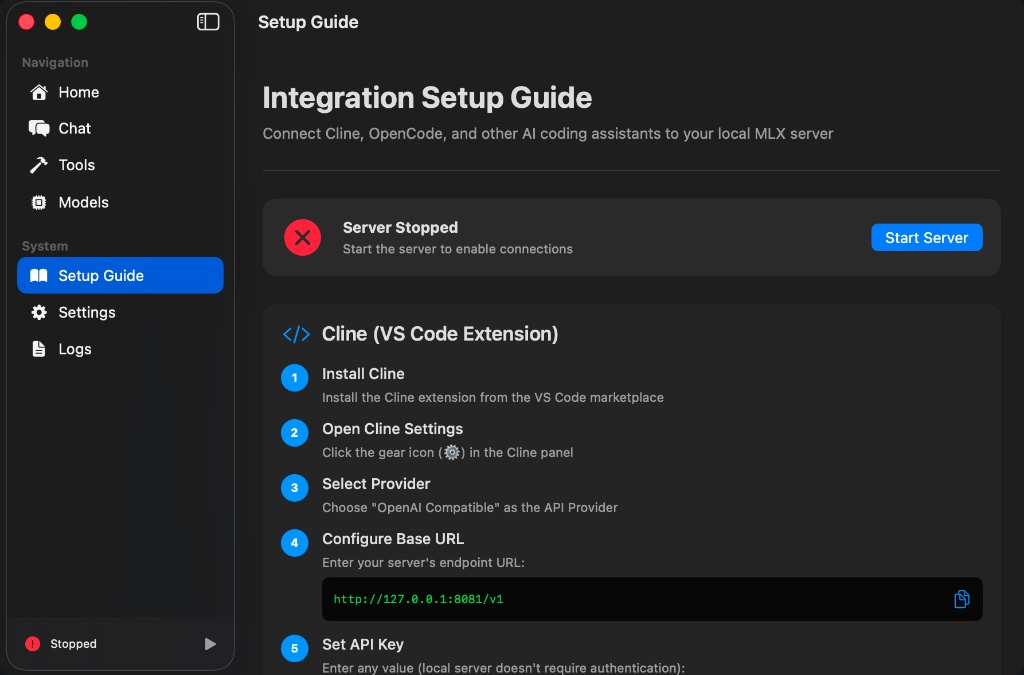Select the Chat speech bubble icon

click(37, 128)
